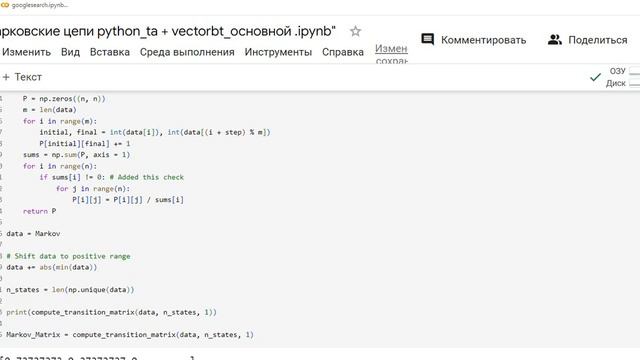The height and width of the screenshot is (360, 640).
Task: Open the Диск usage indicator
Action: 616,83
